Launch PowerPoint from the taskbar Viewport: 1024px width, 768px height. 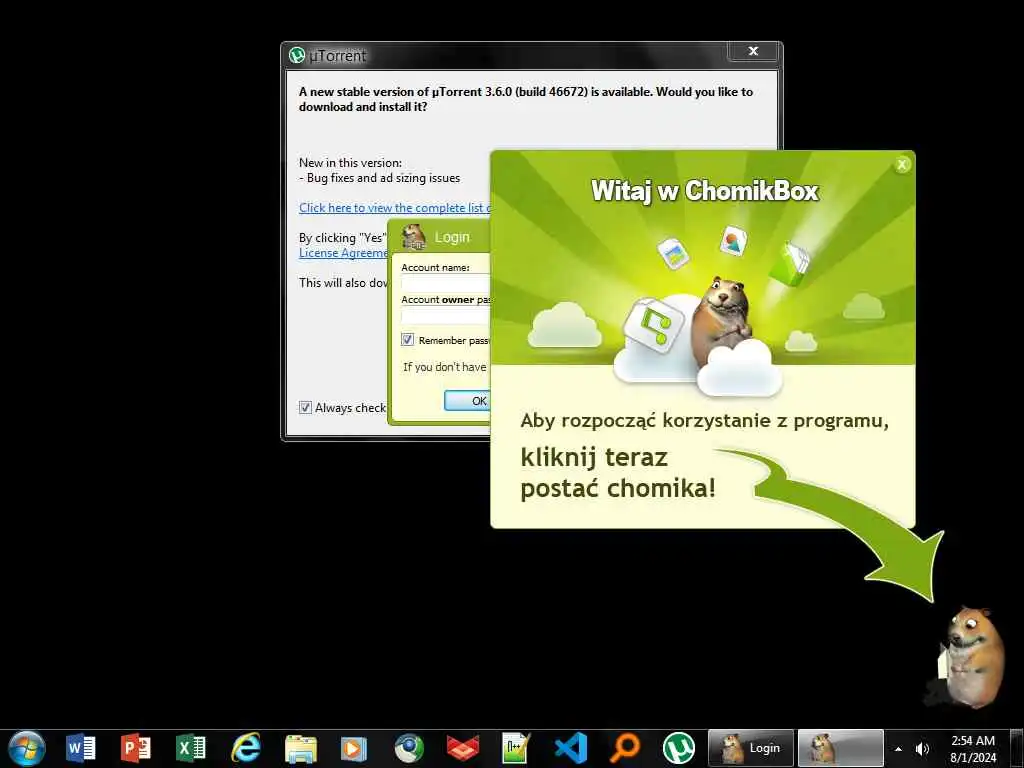136,748
